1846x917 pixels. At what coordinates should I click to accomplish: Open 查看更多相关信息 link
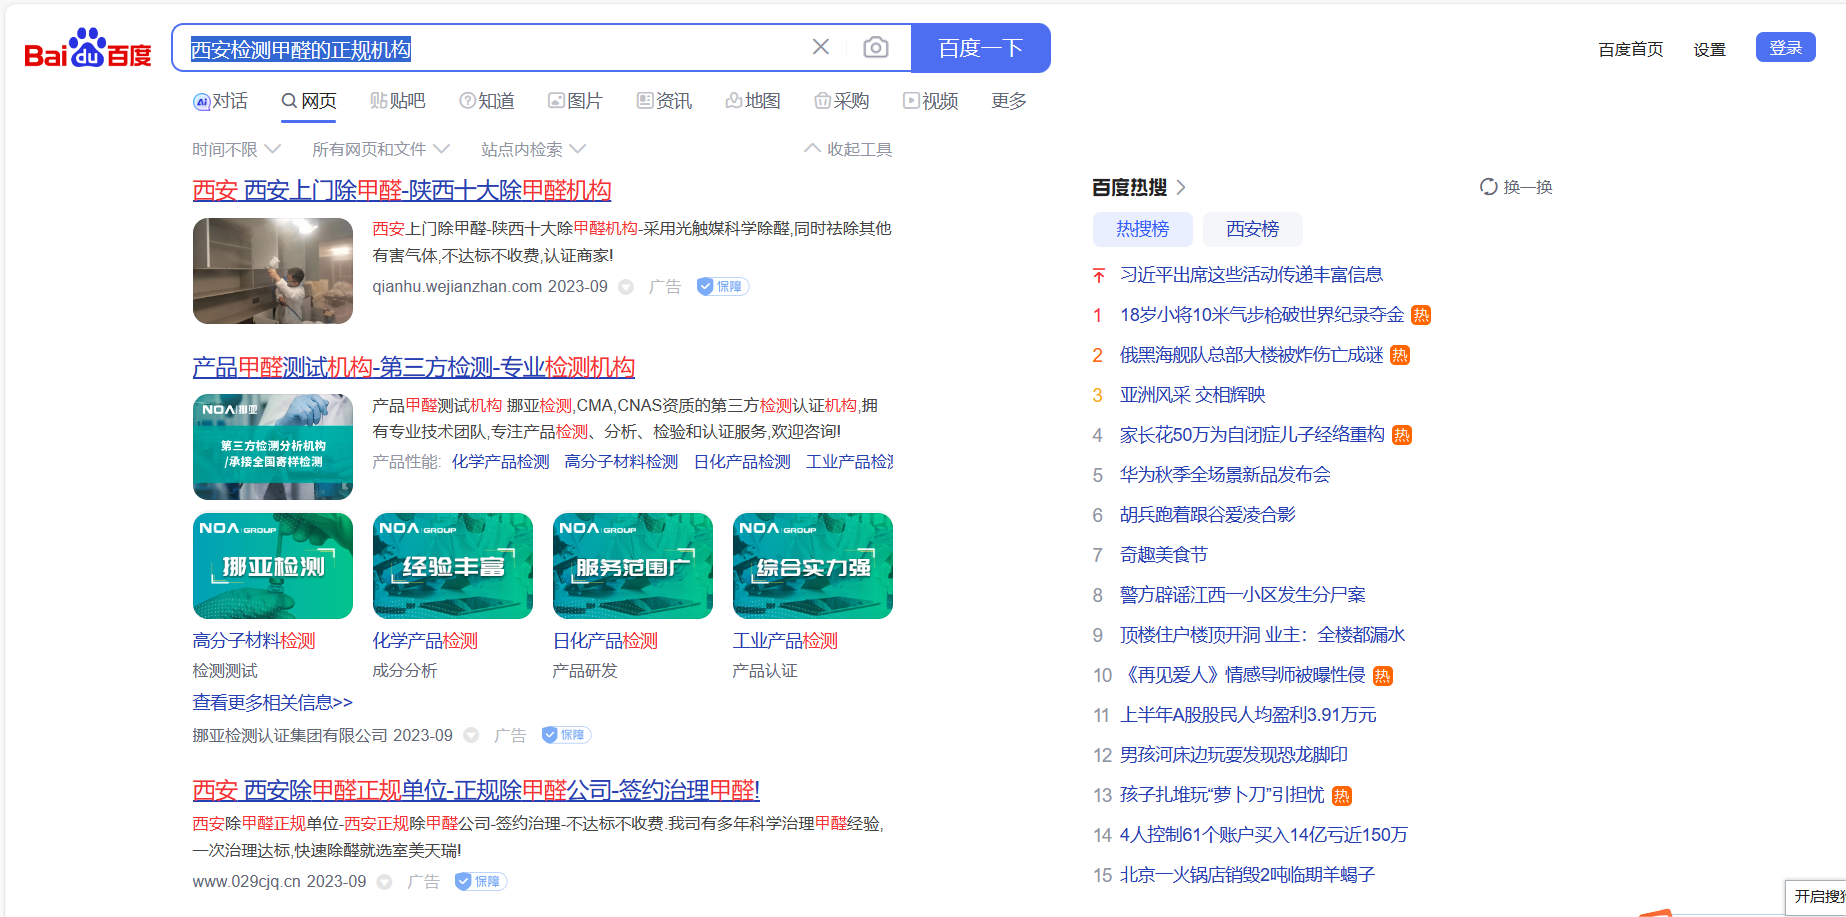pos(272,703)
